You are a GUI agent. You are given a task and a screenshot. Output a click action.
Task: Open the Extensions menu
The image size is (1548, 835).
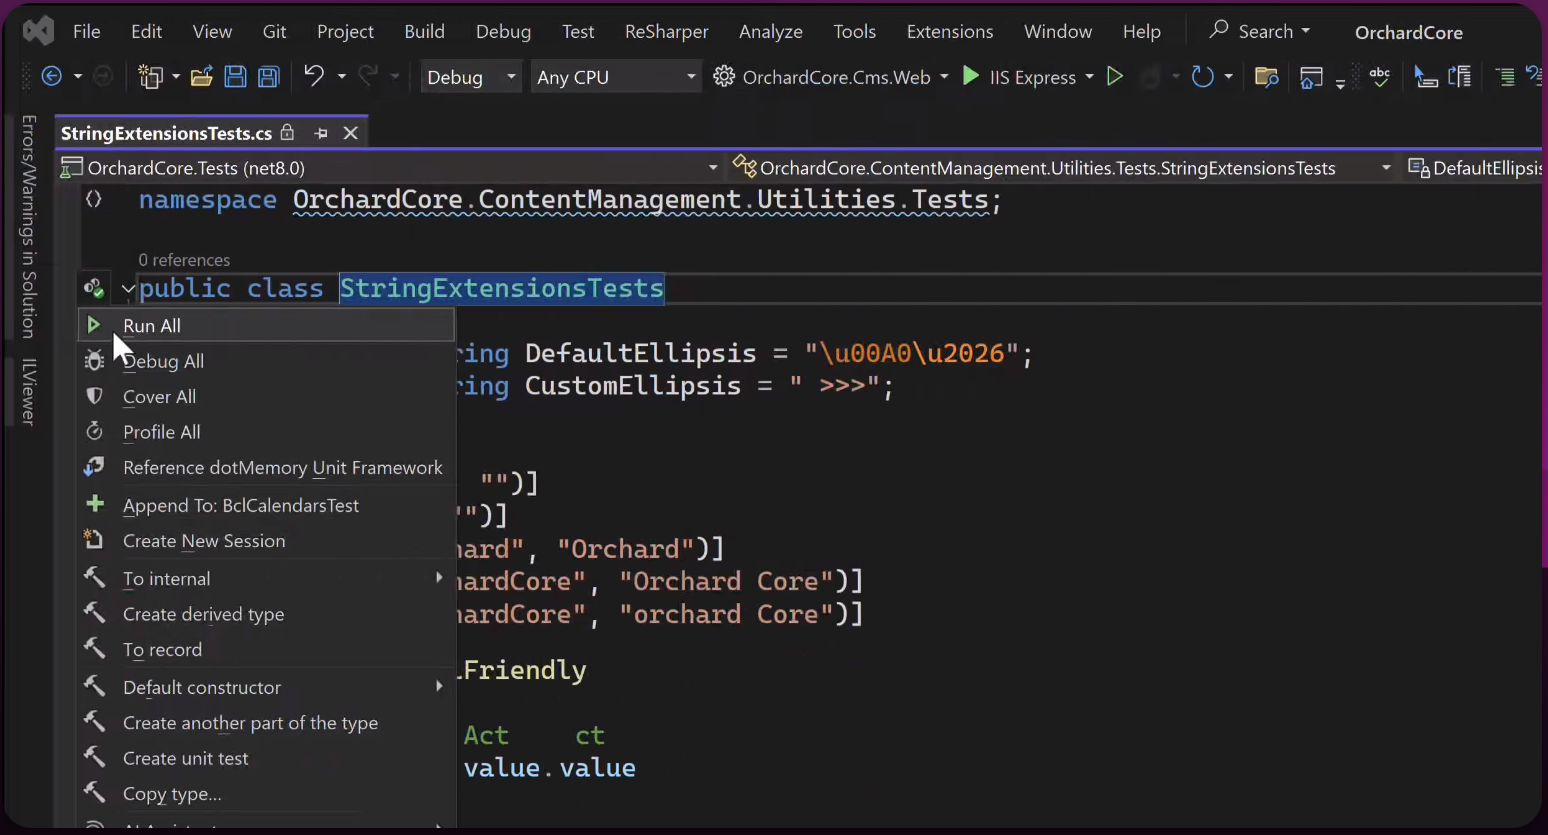coord(949,32)
